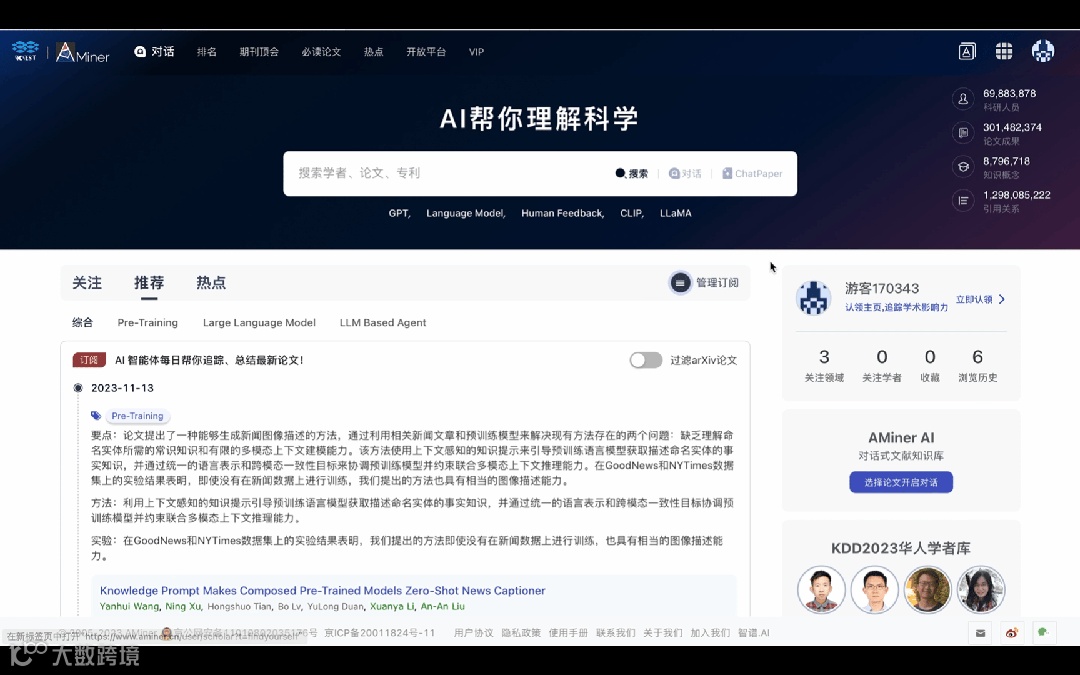Click the LLaMA keyword
The width and height of the screenshot is (1080, 675).
point(676,214)
